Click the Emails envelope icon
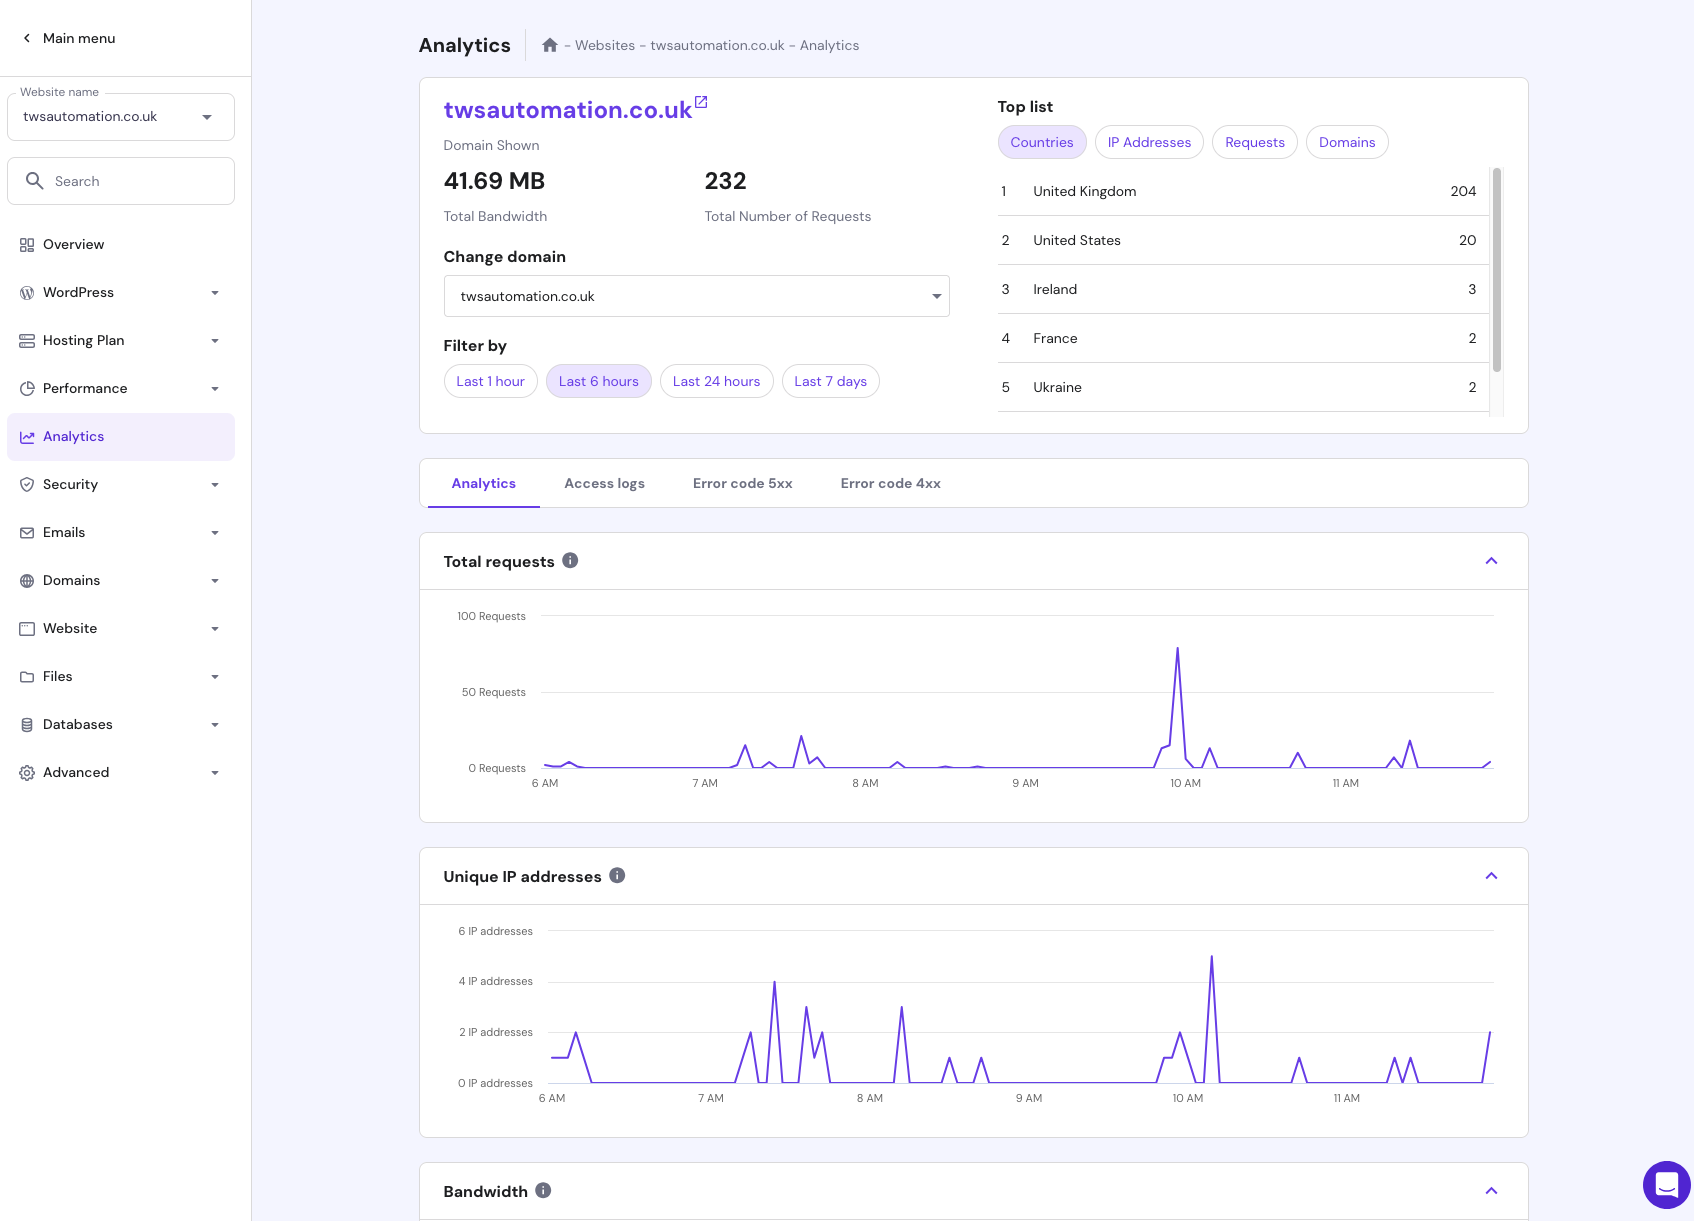Viewport: 1694px width, 1221px height. pos(27,533)
